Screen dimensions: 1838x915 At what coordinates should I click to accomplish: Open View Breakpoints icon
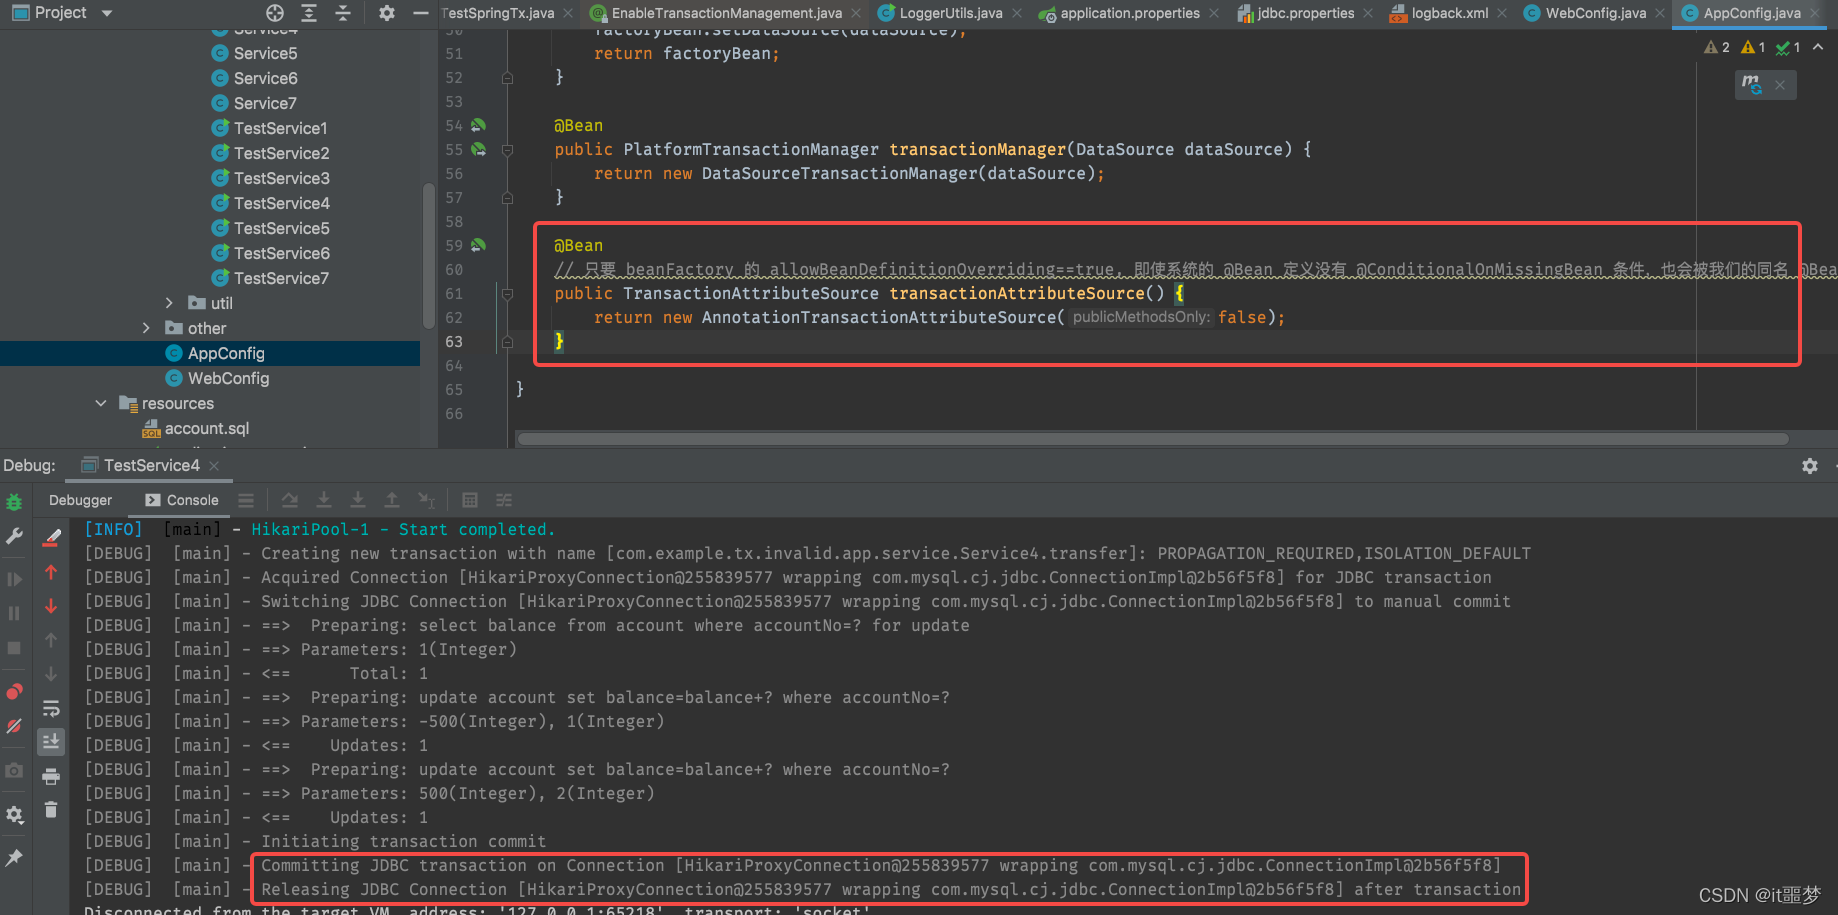[x=14, y=692]
